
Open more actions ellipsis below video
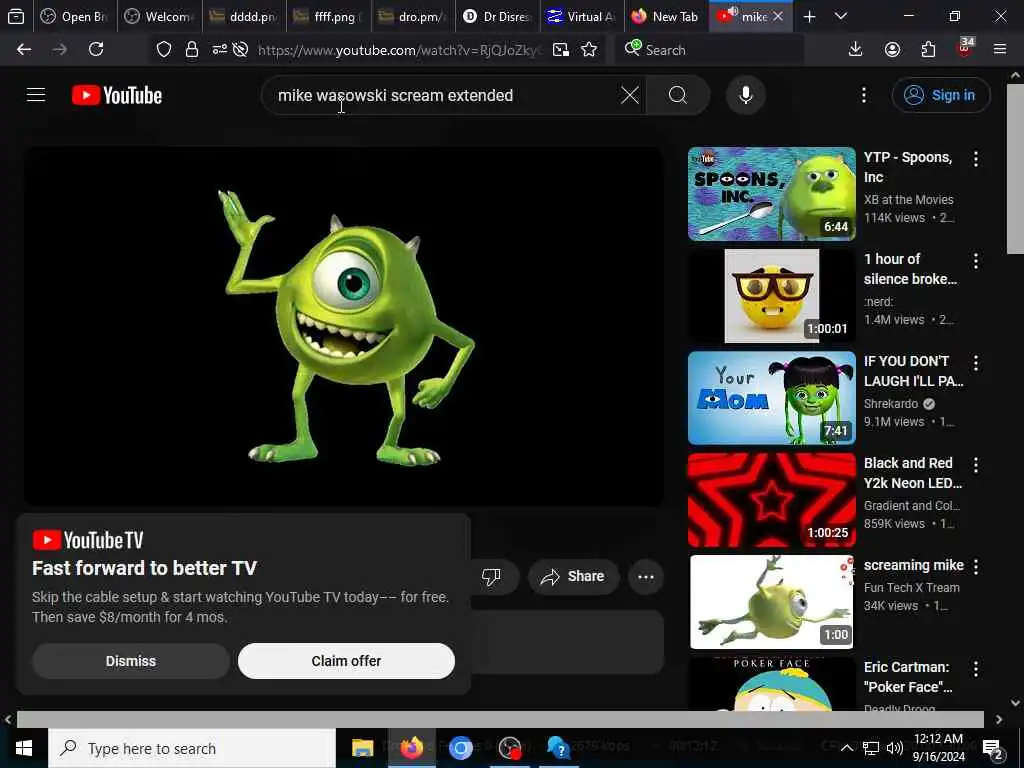tap(646, 577)
